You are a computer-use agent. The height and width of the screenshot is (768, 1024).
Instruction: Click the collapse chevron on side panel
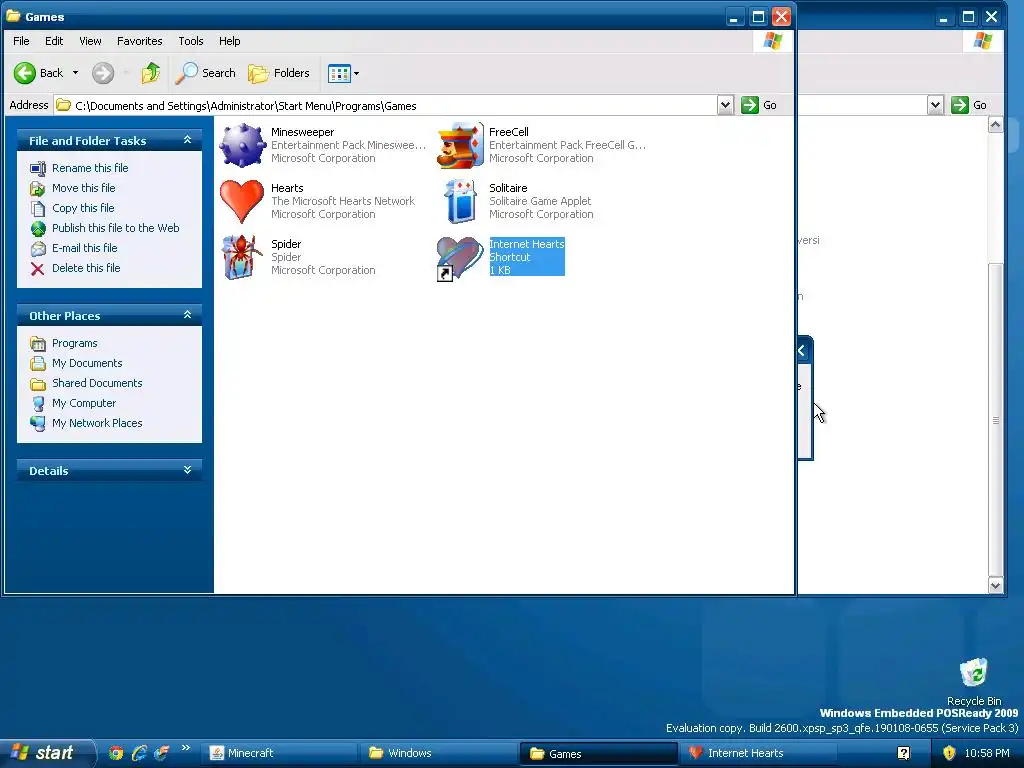click(802, 351)
